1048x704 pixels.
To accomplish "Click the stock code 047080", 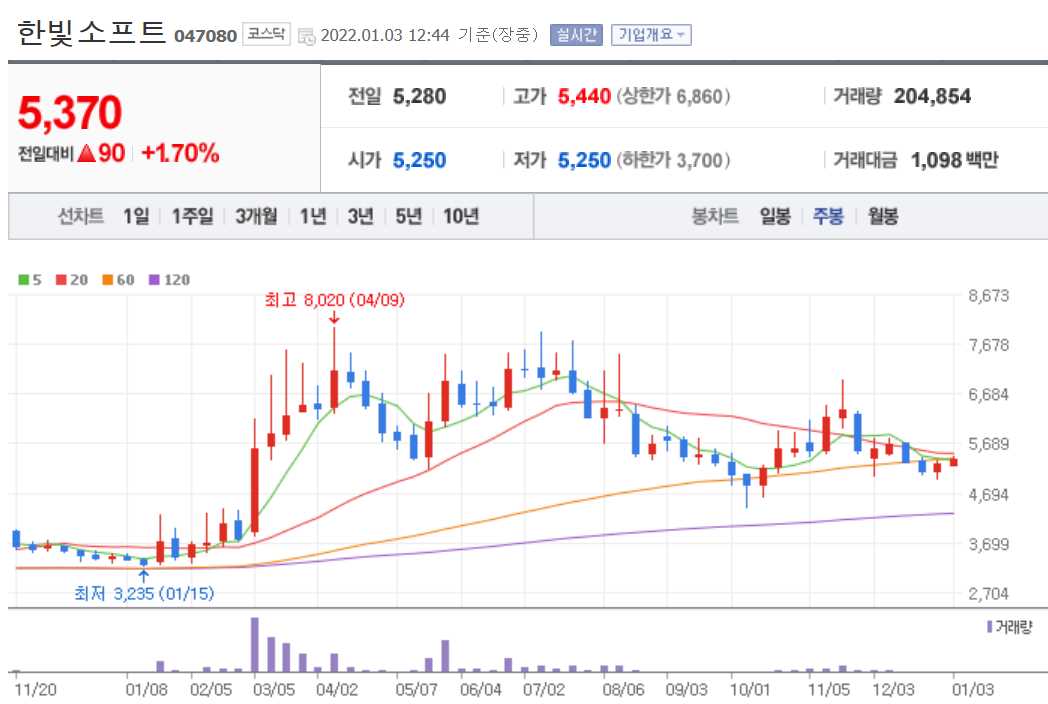I will 208,33.
